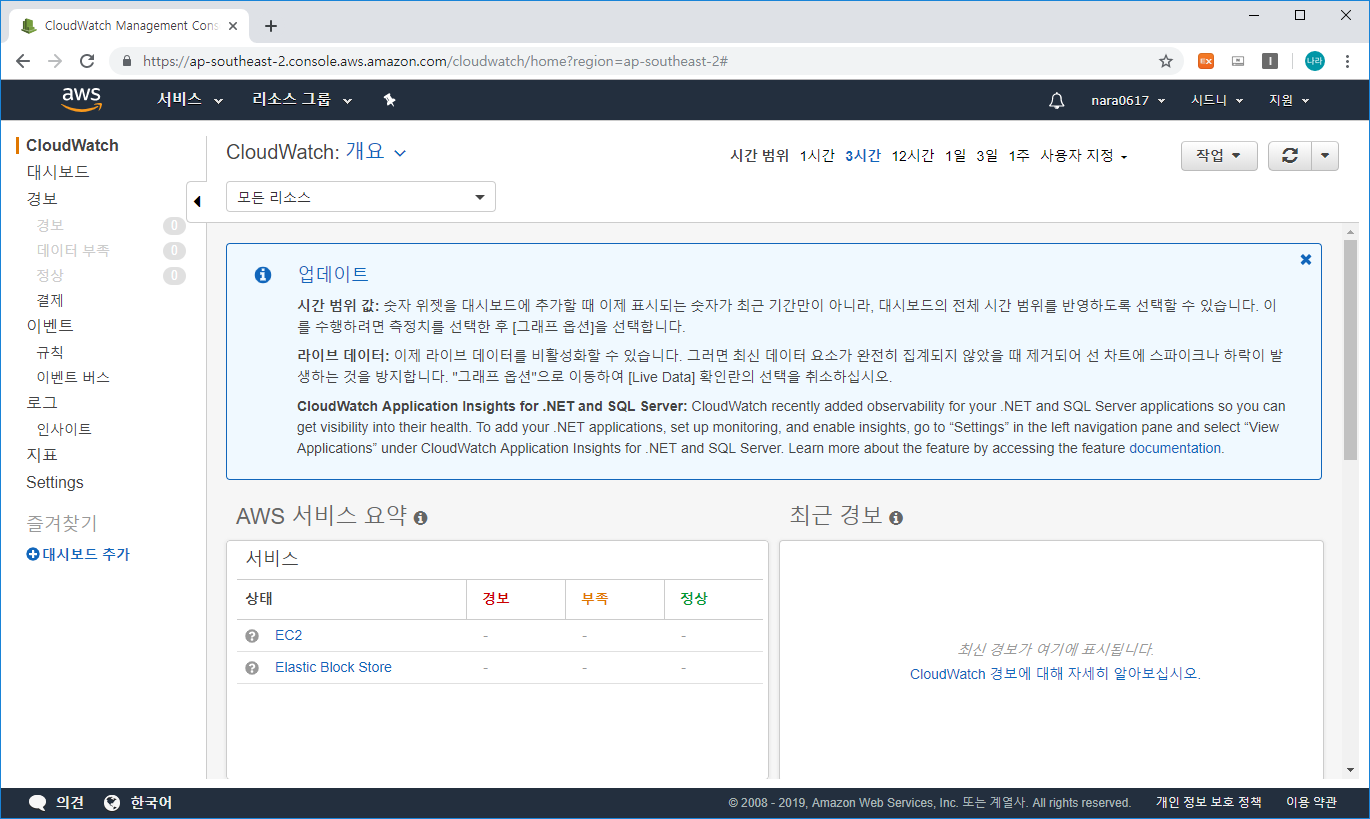Click the AWS logo home icon
1370x819 pixels.
[81, 99]
